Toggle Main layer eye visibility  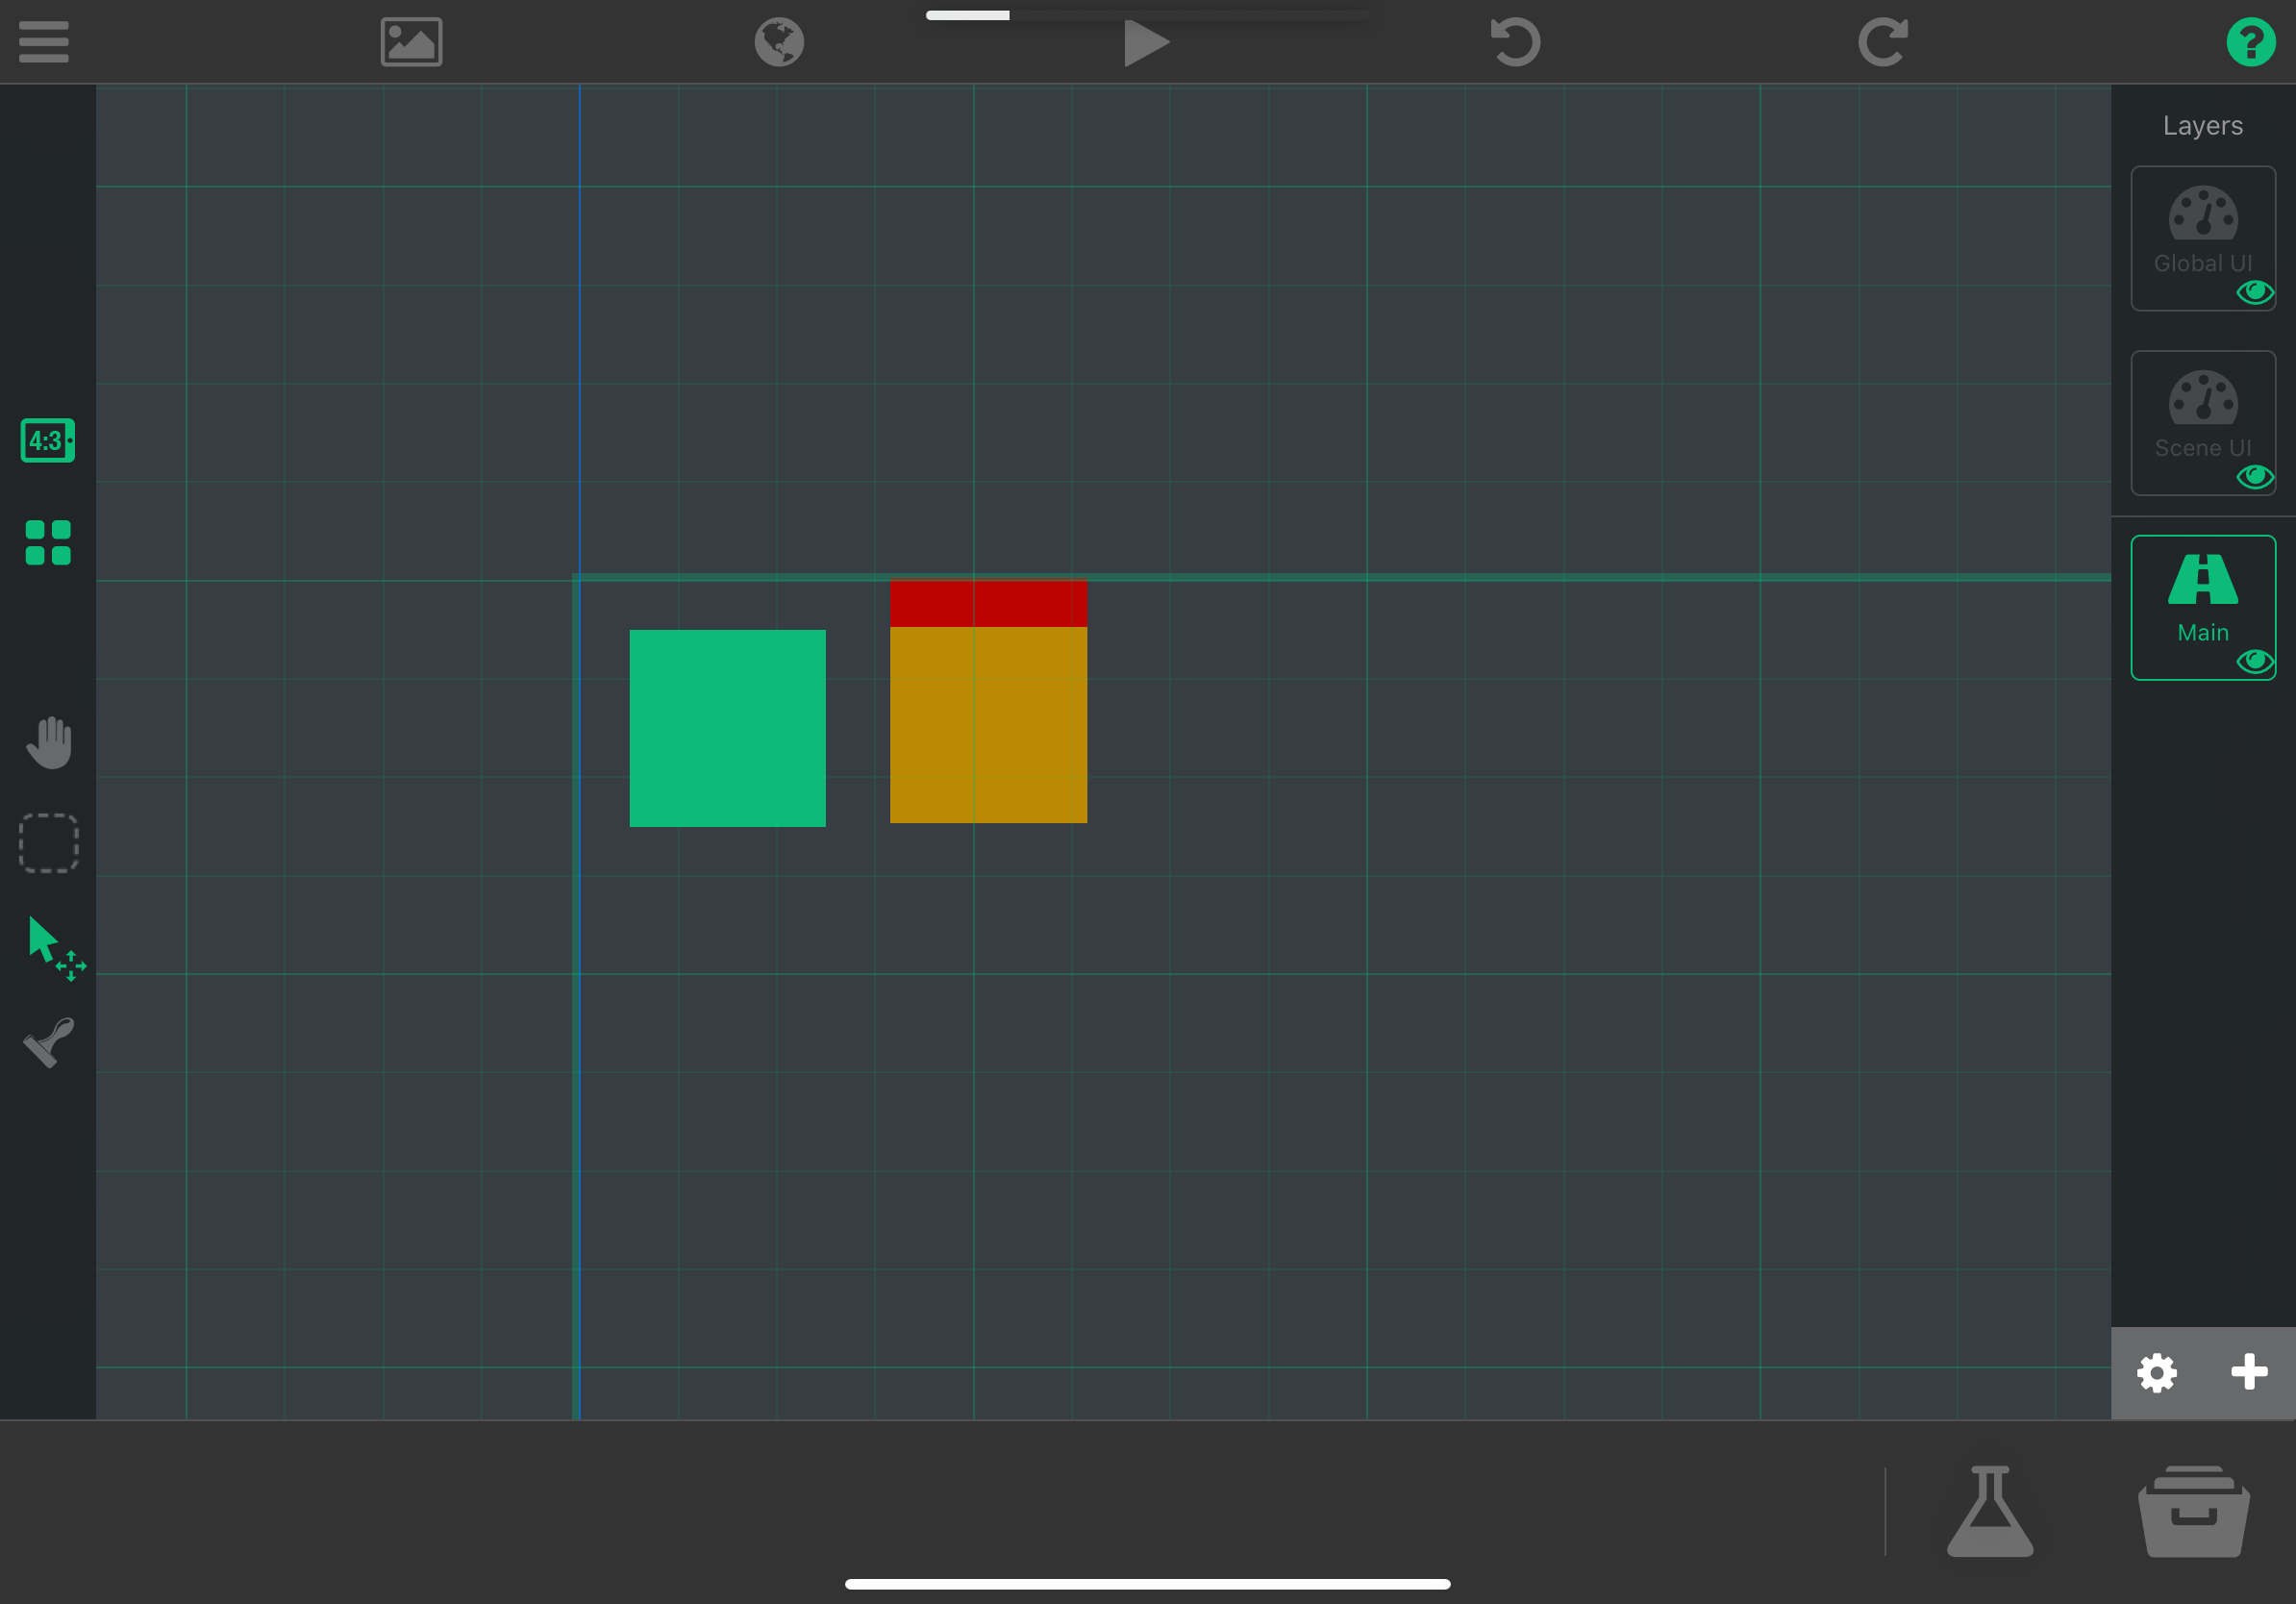[2254, 661]
